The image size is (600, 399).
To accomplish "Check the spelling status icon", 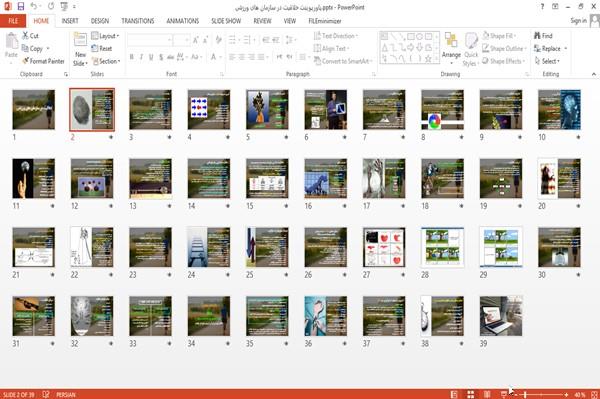I will (46, 394).
